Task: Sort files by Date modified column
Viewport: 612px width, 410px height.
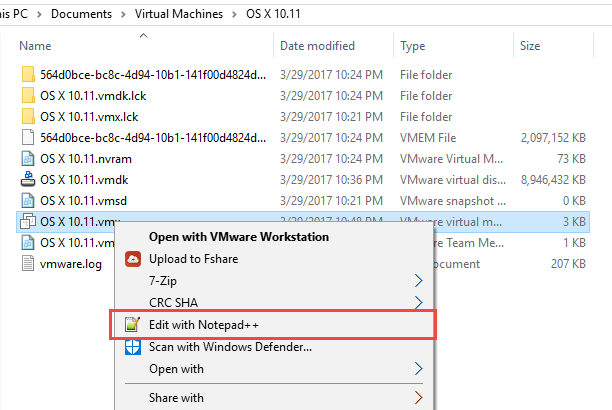Action: [319, 46]
